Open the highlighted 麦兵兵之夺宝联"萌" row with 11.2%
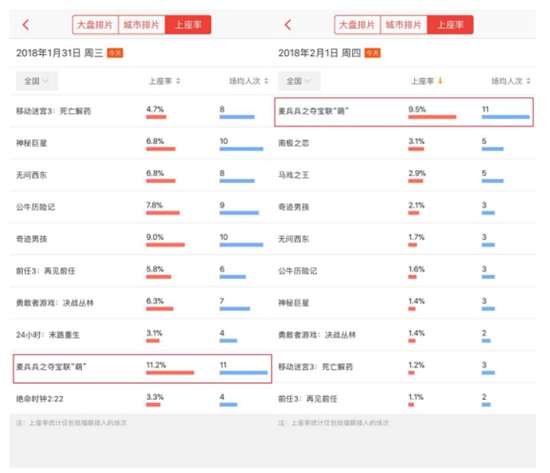Image resolution: width=550 pixels, height=473 pixels. [142, 368]
